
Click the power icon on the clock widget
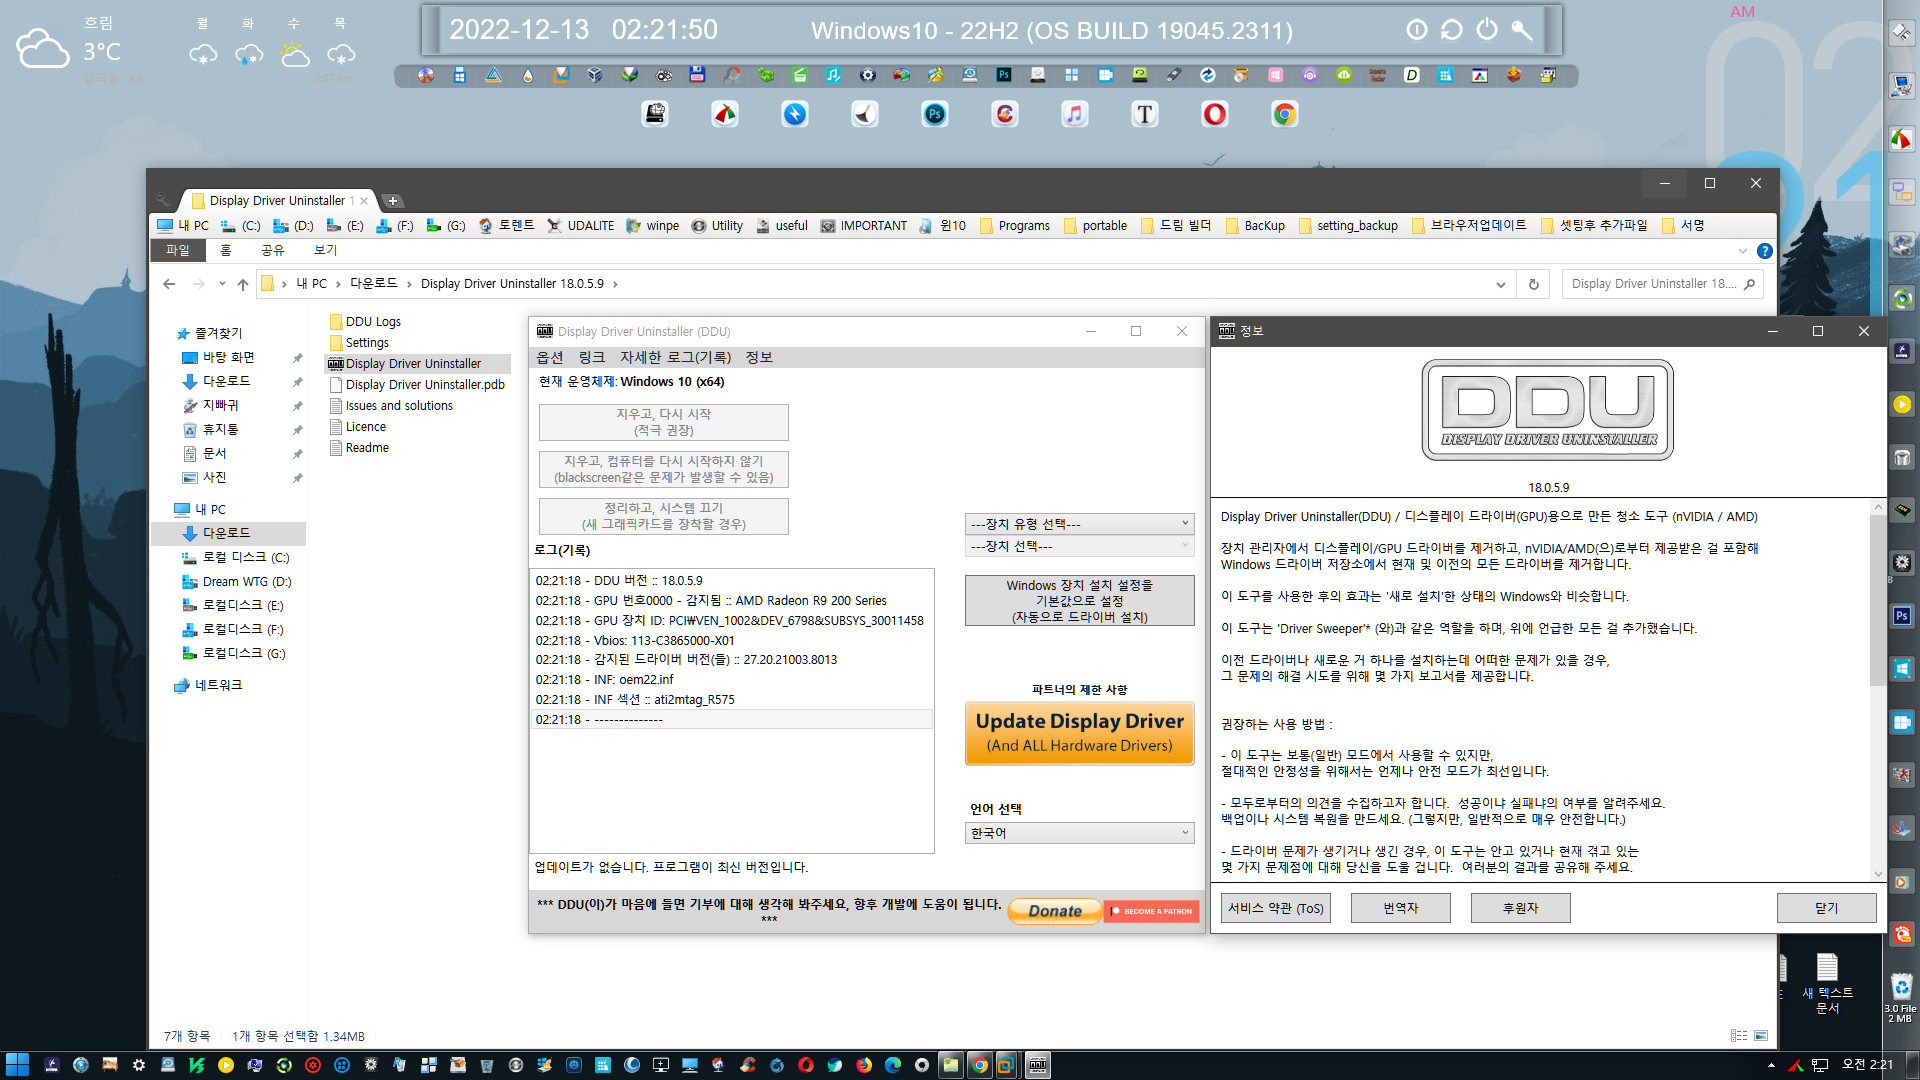[1487, 30]
